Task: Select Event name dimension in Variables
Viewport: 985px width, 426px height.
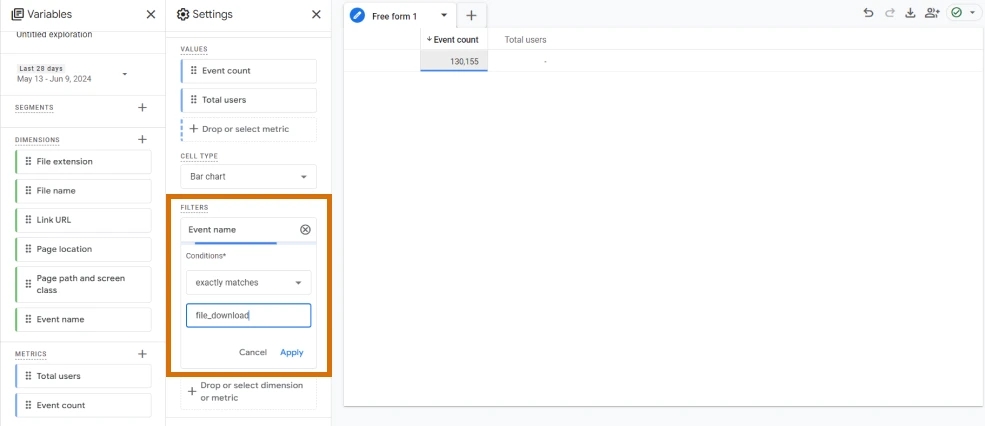Action: (x=83, y=319)
